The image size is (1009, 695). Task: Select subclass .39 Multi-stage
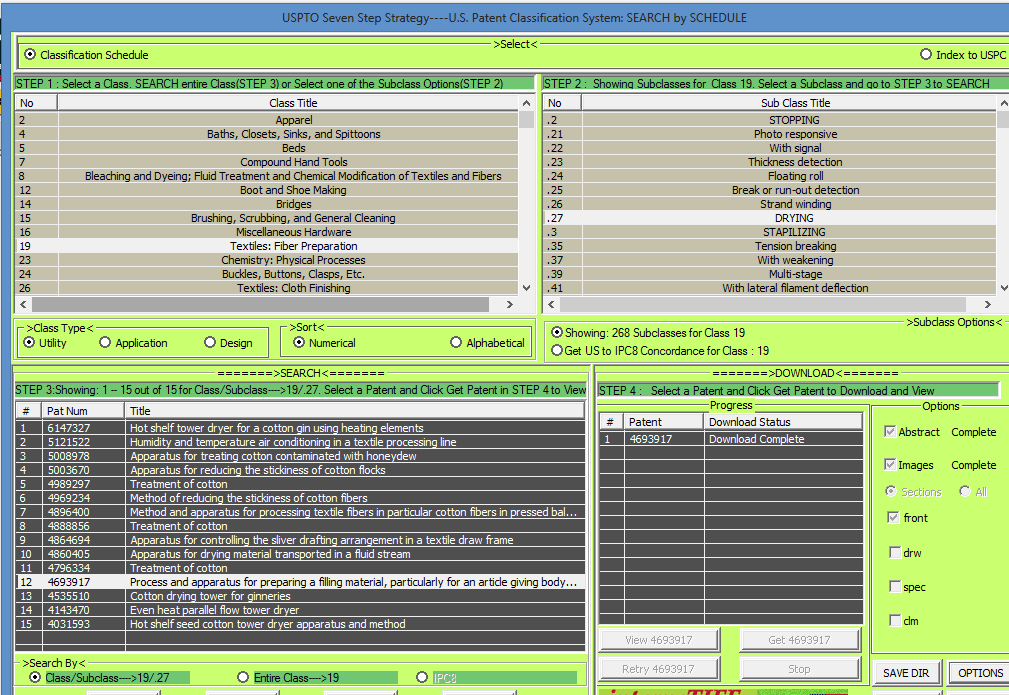[x=770, y=274]
